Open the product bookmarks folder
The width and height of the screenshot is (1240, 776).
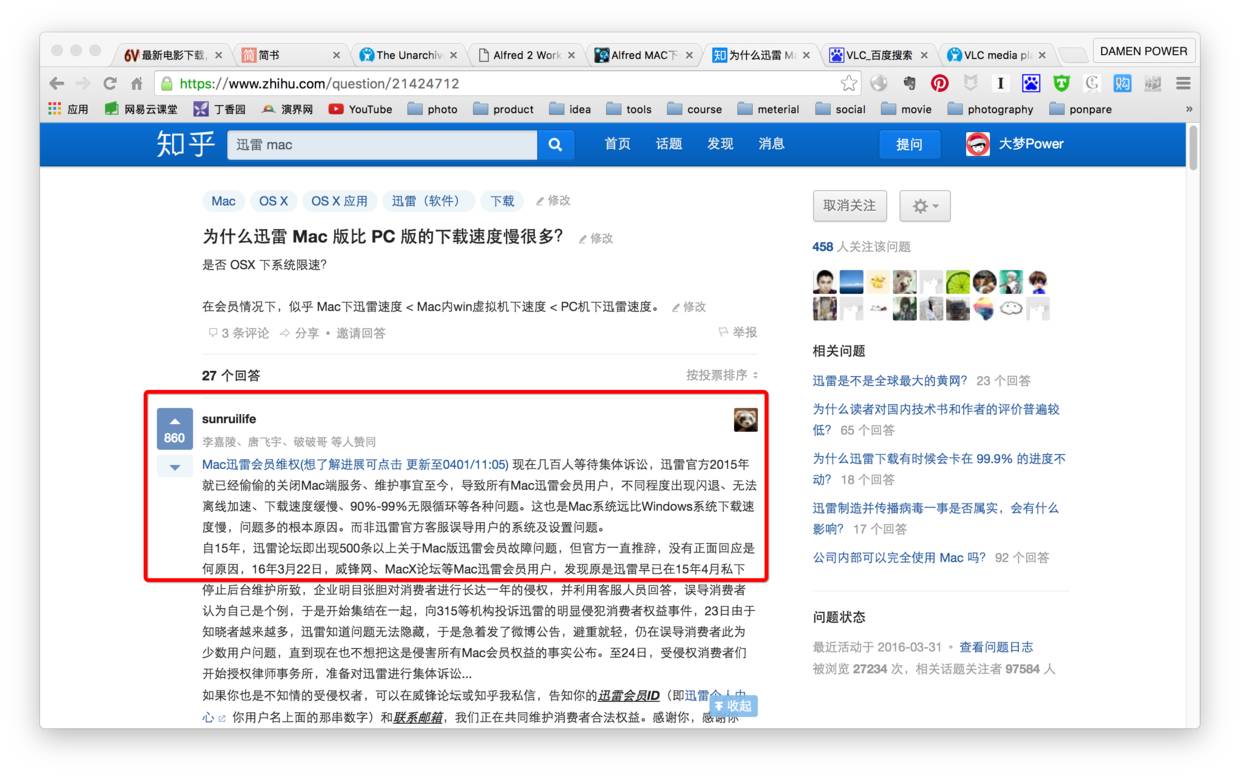[503, 109]
